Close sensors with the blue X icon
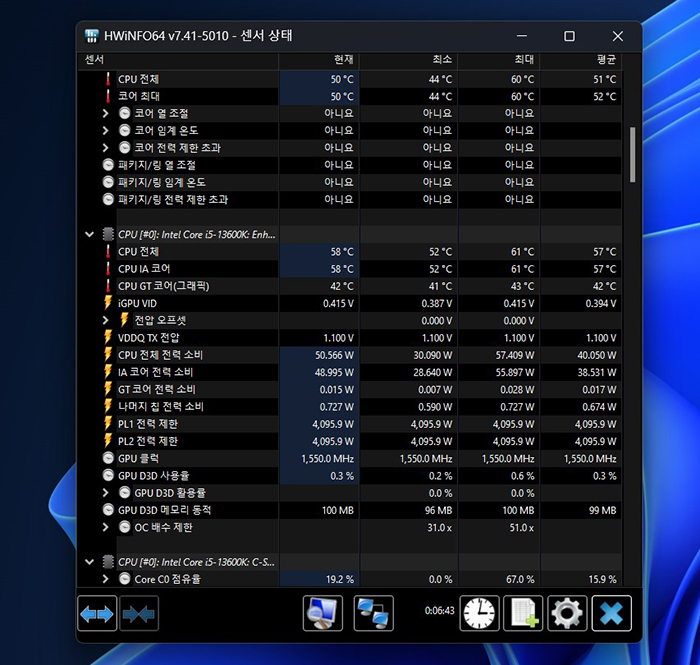The width and height of the screenshot is (700, 665). (x=611, y=613)
